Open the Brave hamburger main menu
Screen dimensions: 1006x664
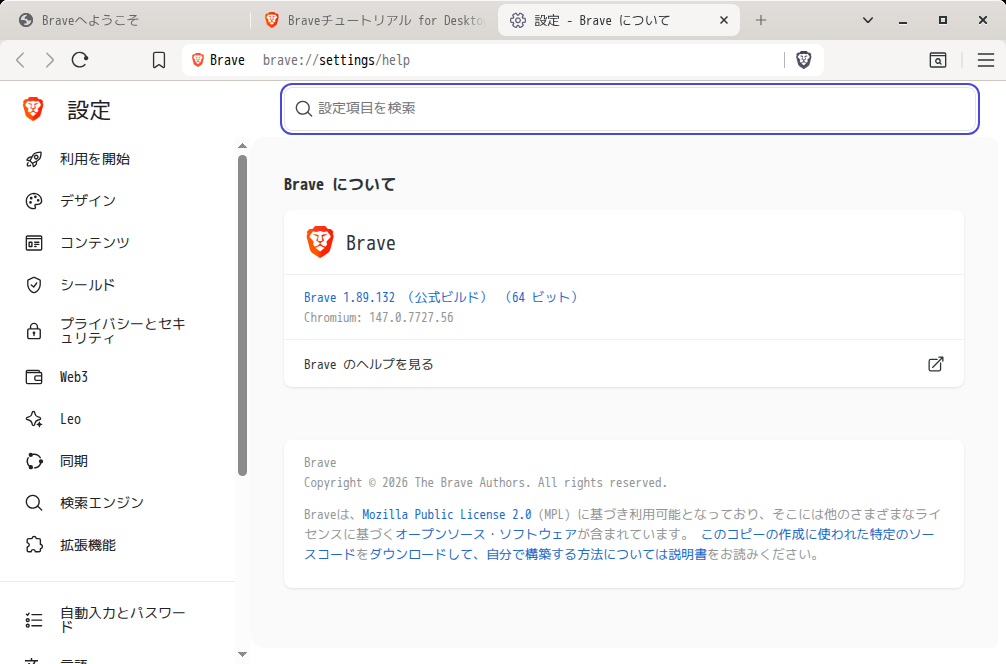986,60
